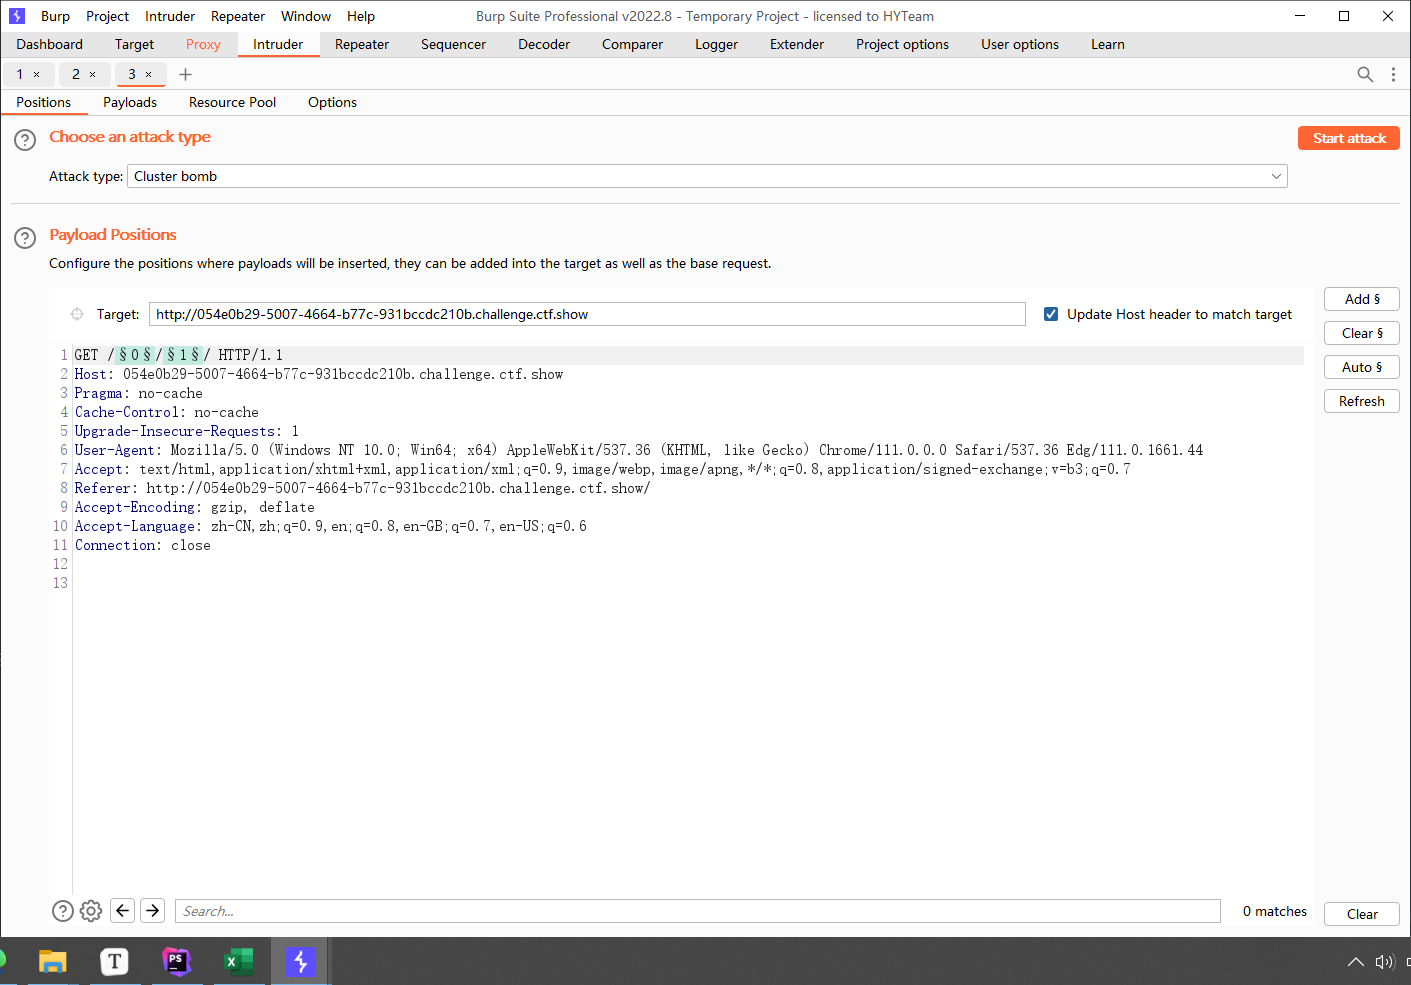Switch to the Extender tab
The image size is (1411, 985).
[797, 44]
